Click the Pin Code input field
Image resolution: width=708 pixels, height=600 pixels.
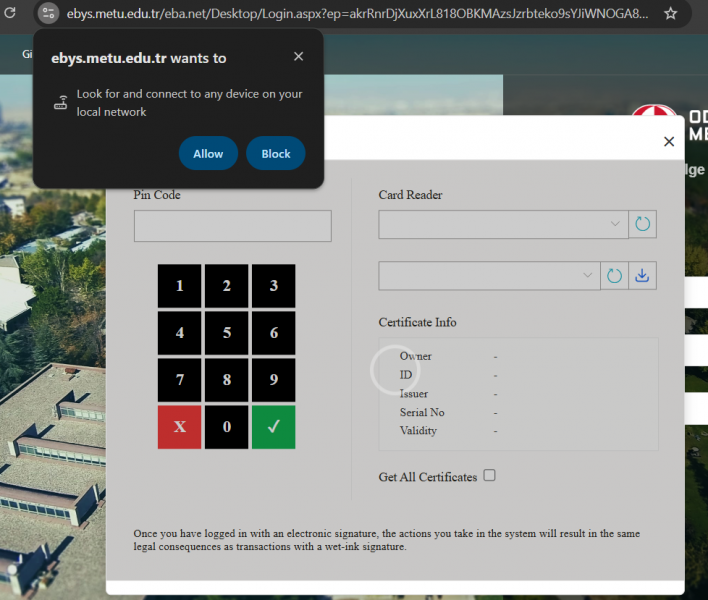pyautogui.click(x=232, y=226)
